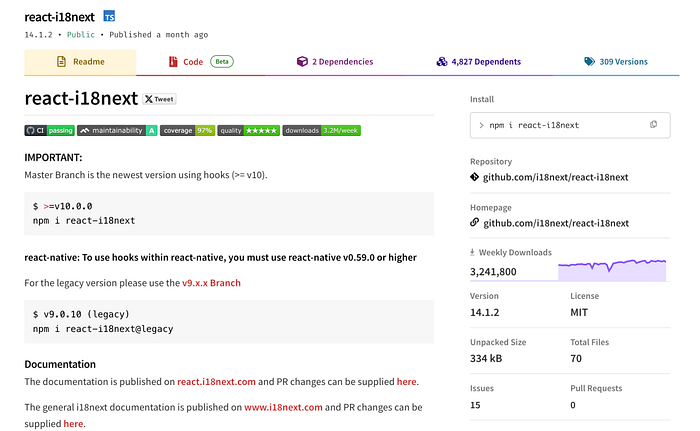Click 'Published a month ago' text
The height and width of the screenshot is (431, 700).
click(158, 35)
